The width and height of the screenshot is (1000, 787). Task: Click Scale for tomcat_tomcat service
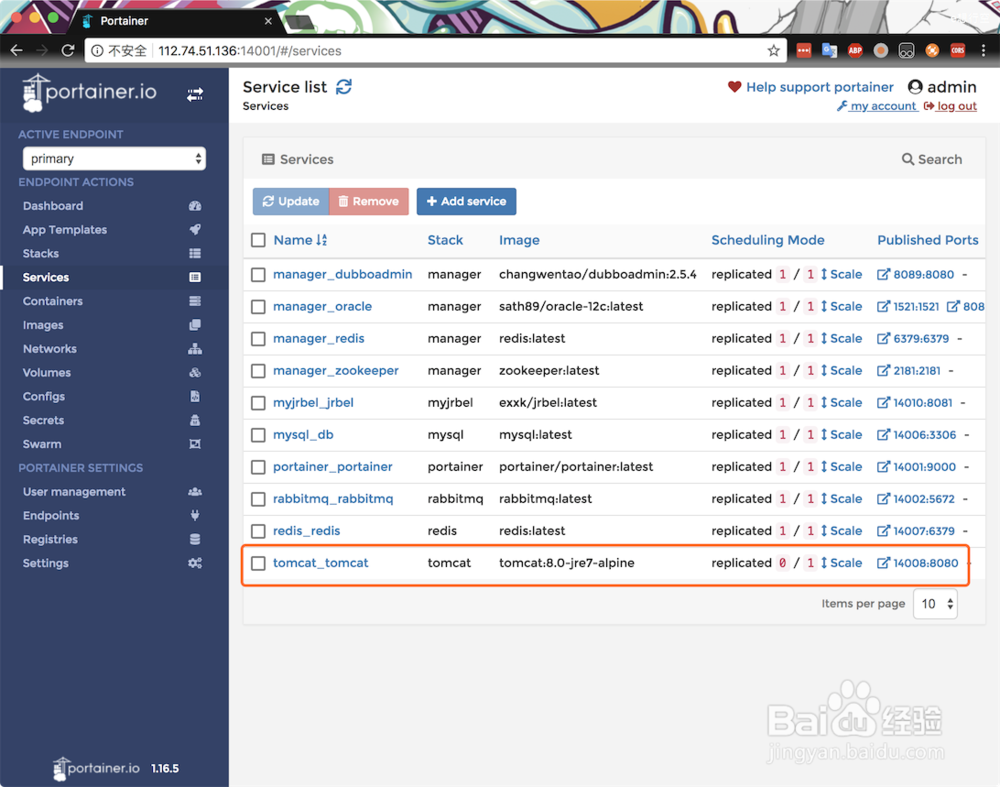pos(841,563)
